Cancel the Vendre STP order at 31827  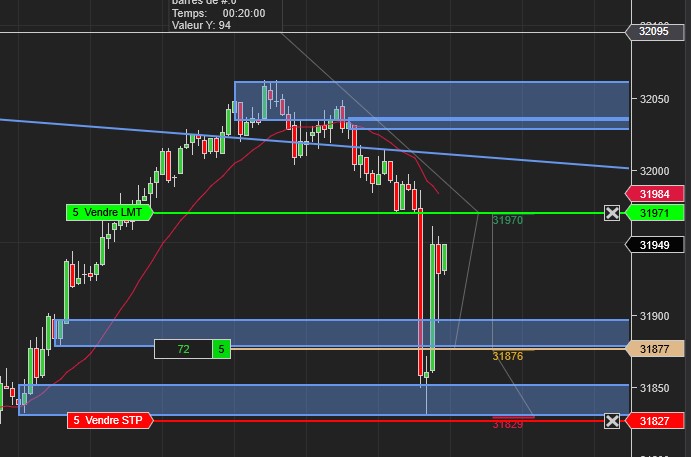click(612, 421)
